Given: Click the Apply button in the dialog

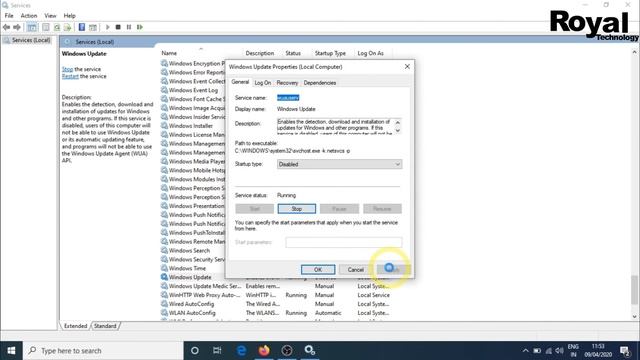Looking at the screenshot, I should click(393, 269).
